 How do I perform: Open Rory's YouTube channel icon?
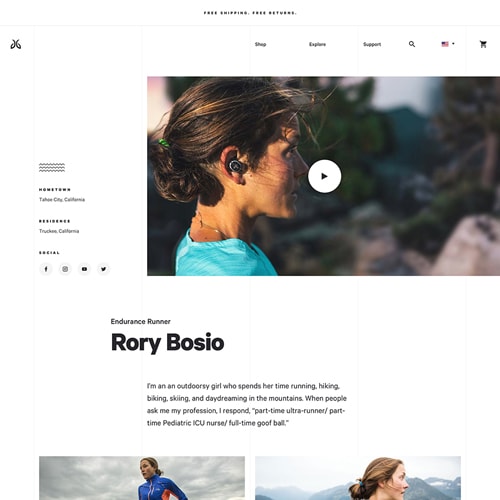pyautogui.click(x=84, y=269)
